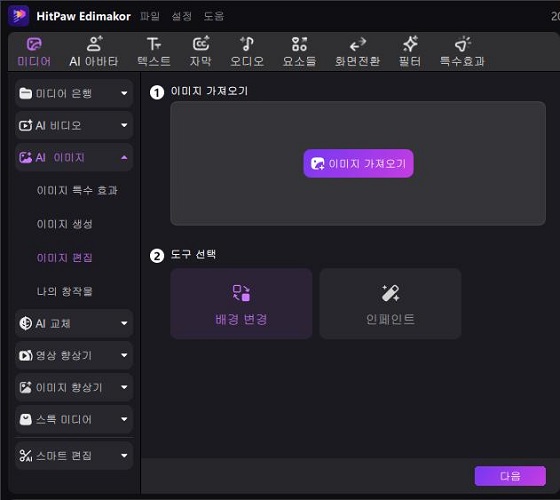Click the 인페인트 eraser wand icon
The image size is (560, 500).
click(x=390, y=293)
